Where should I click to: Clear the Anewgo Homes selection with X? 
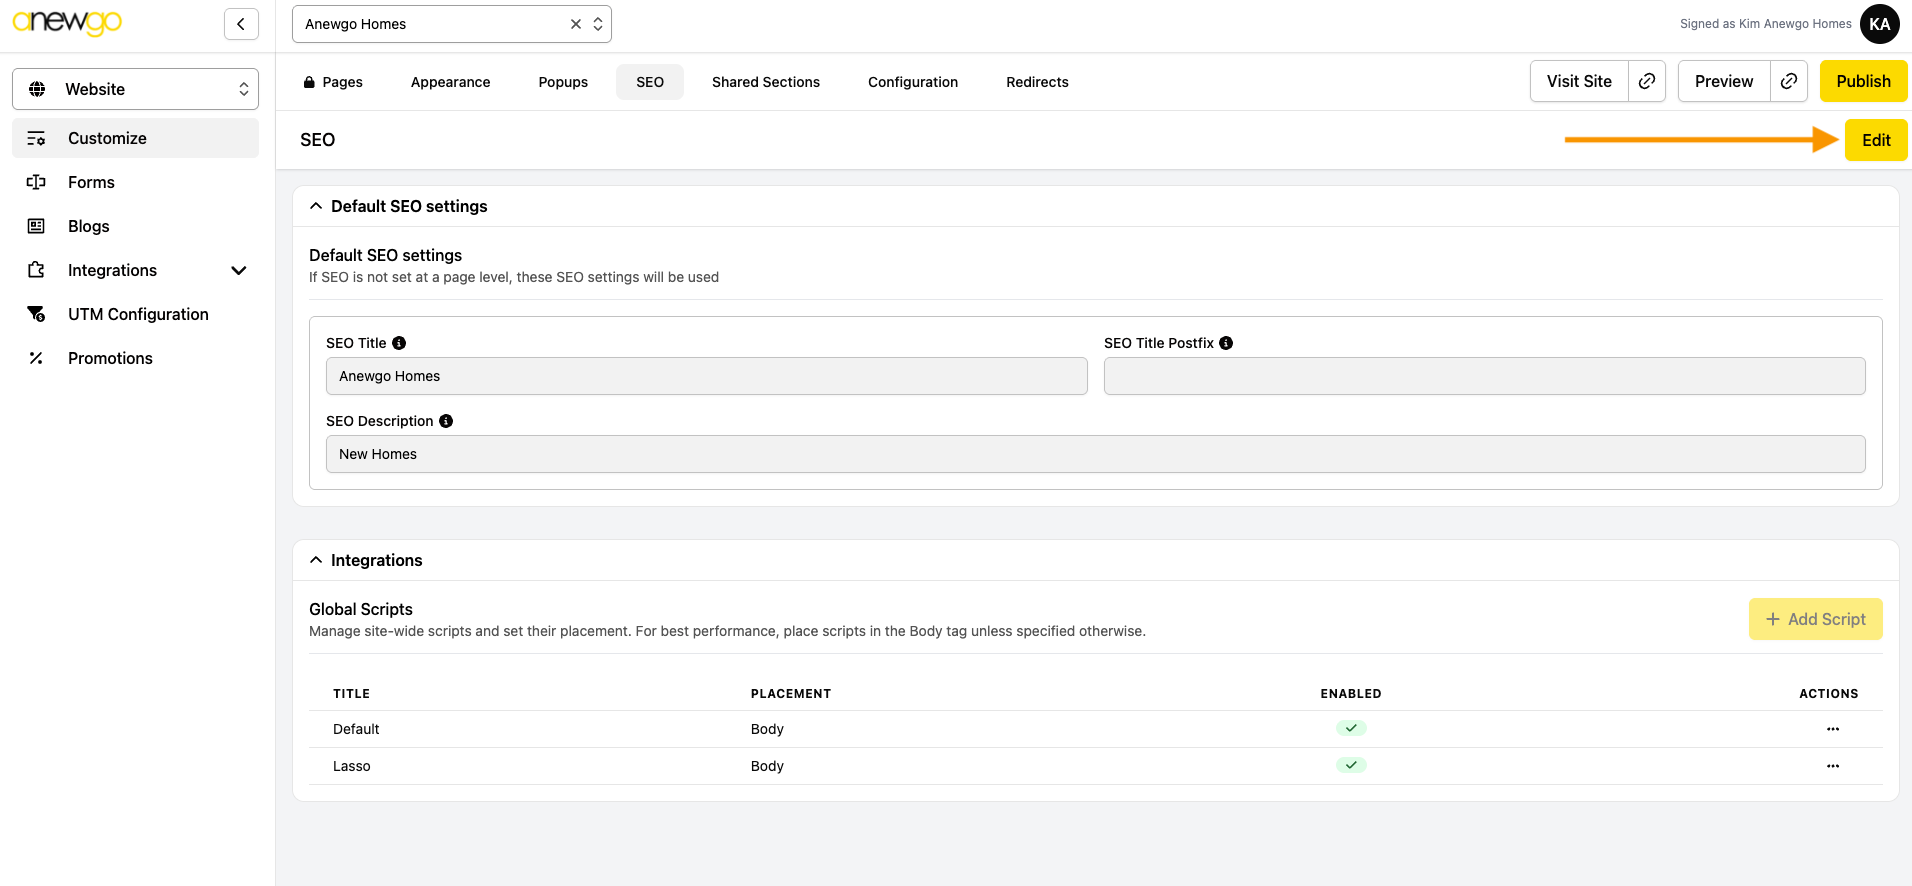pyautogui.click(x=576, y=24)
